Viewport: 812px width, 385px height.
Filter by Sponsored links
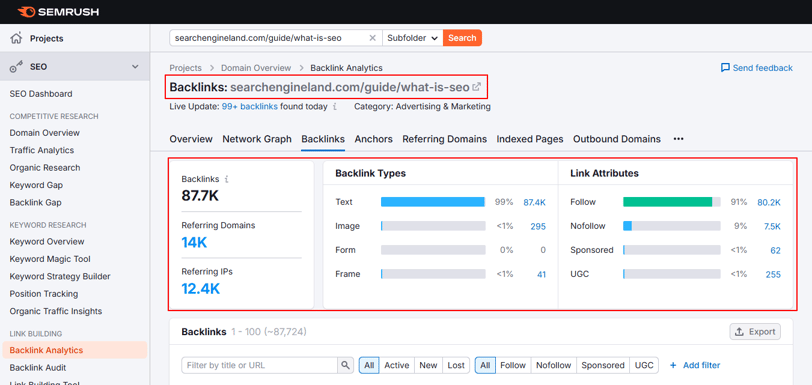coord(603,365)
